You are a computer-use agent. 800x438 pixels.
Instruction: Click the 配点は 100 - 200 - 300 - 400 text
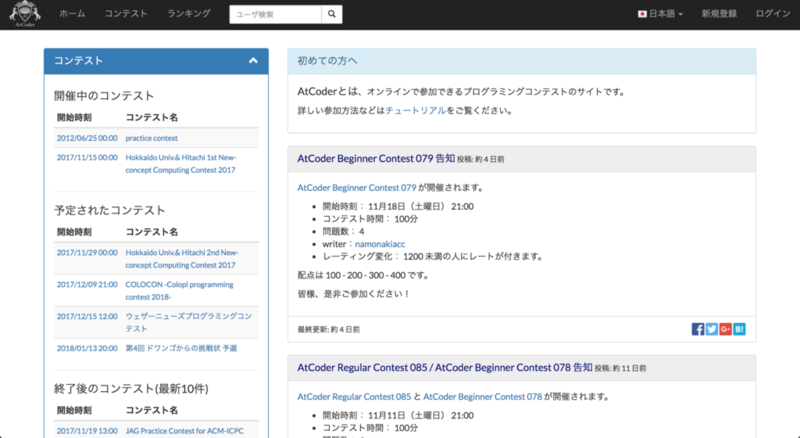[x=364, y=275]
